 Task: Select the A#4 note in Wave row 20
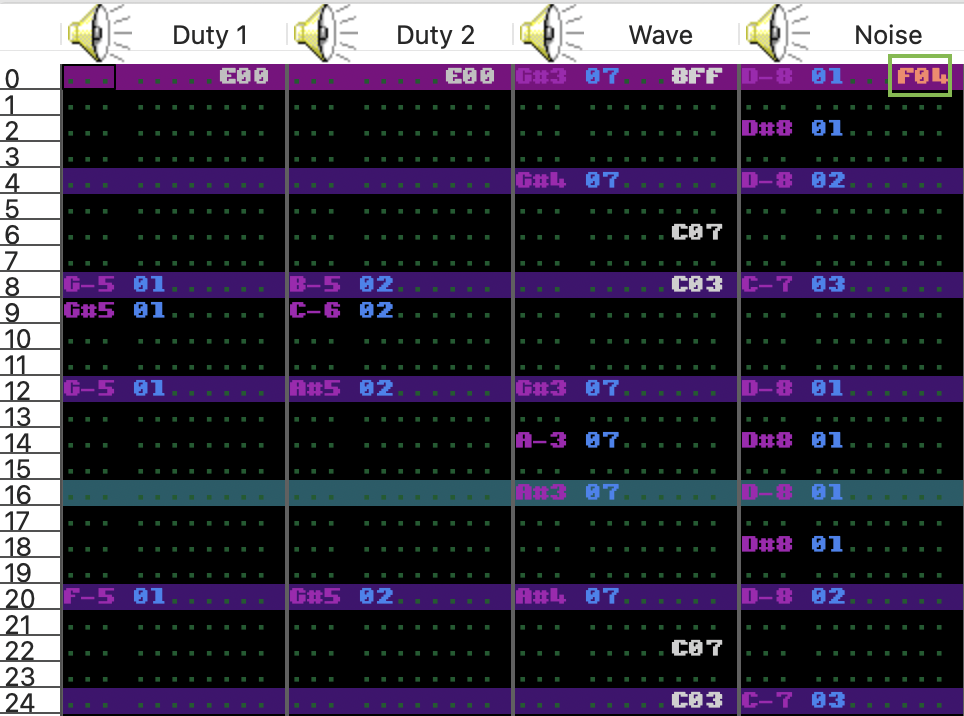pos(541,596)
